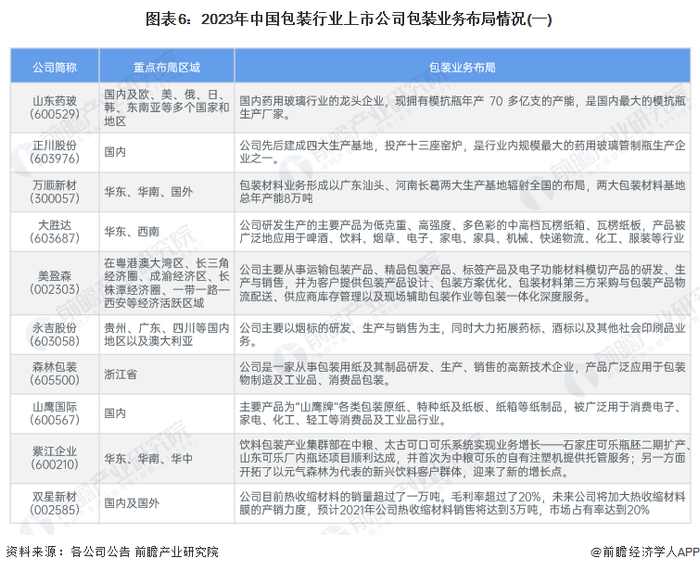Click the chart title 图表6 heading
The height and width of the screenshot is (571, 700).
349,20
